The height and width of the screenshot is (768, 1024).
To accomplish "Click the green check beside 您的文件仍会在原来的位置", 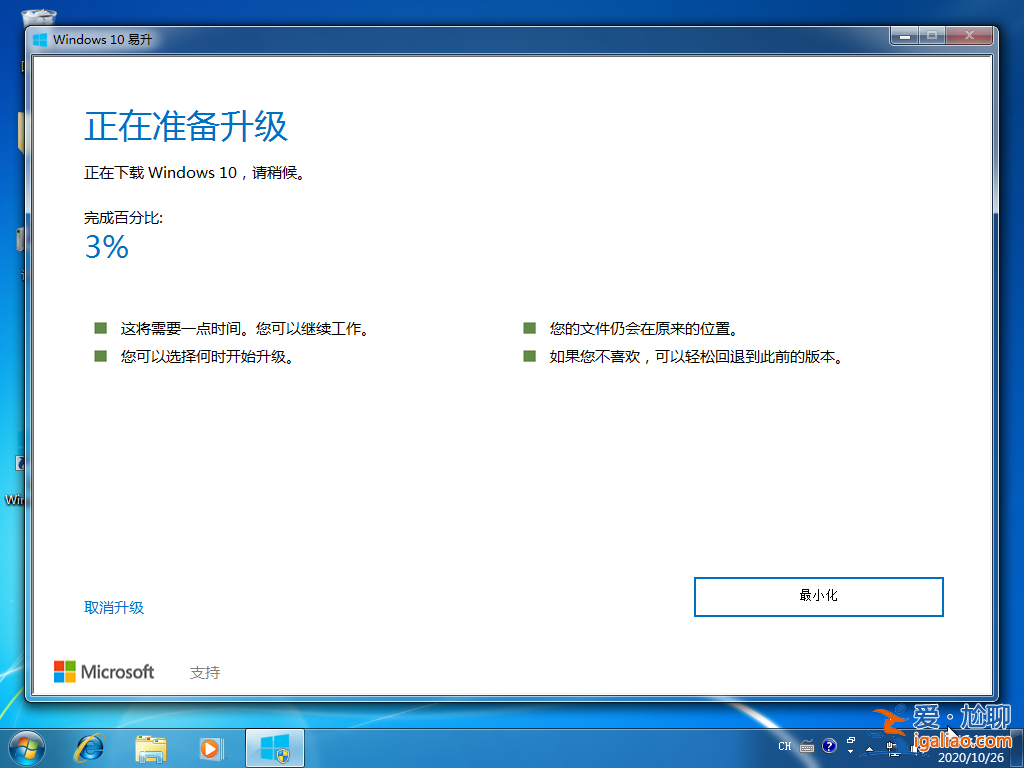I will [528, 327].
